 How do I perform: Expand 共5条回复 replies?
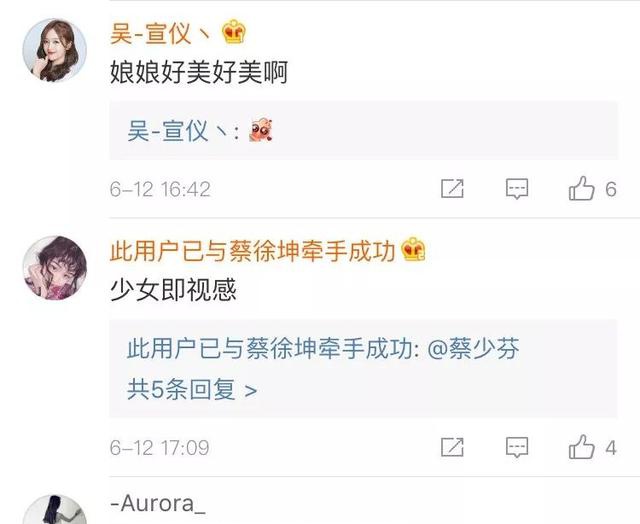click(x=192, y=389)
